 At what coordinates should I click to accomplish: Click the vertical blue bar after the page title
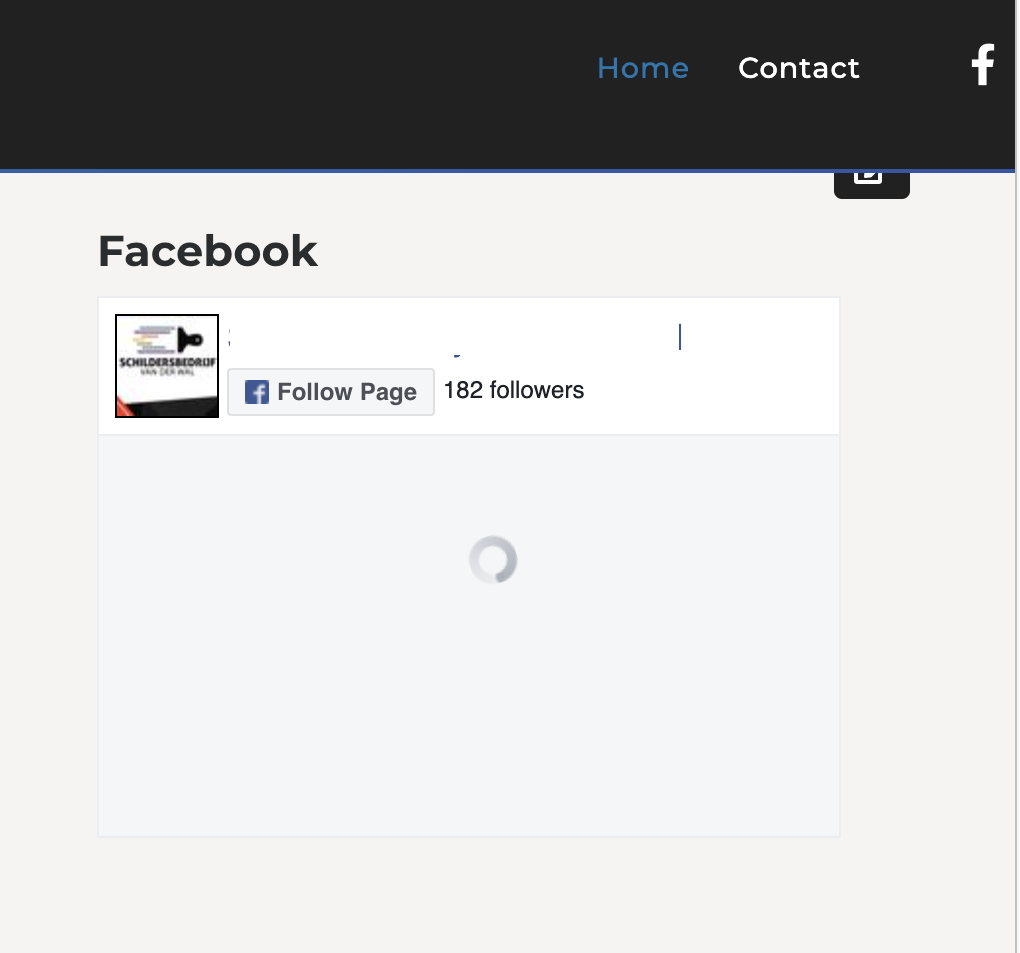[680, 338]
